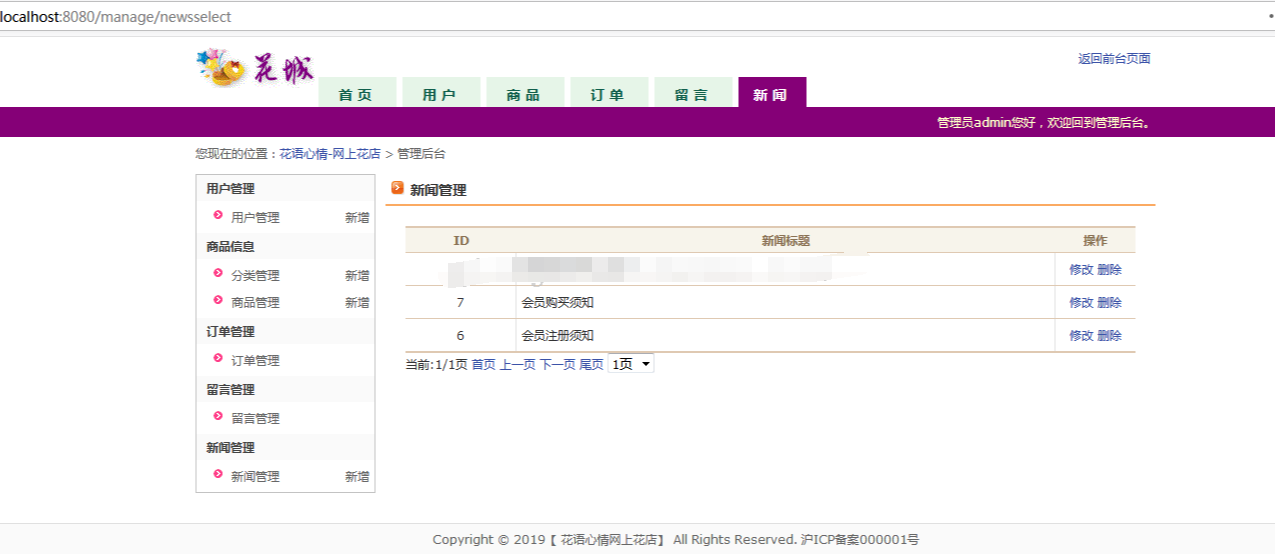
Task: Open 分类管理 in the sidebar
Action: [x=255, y=275]
